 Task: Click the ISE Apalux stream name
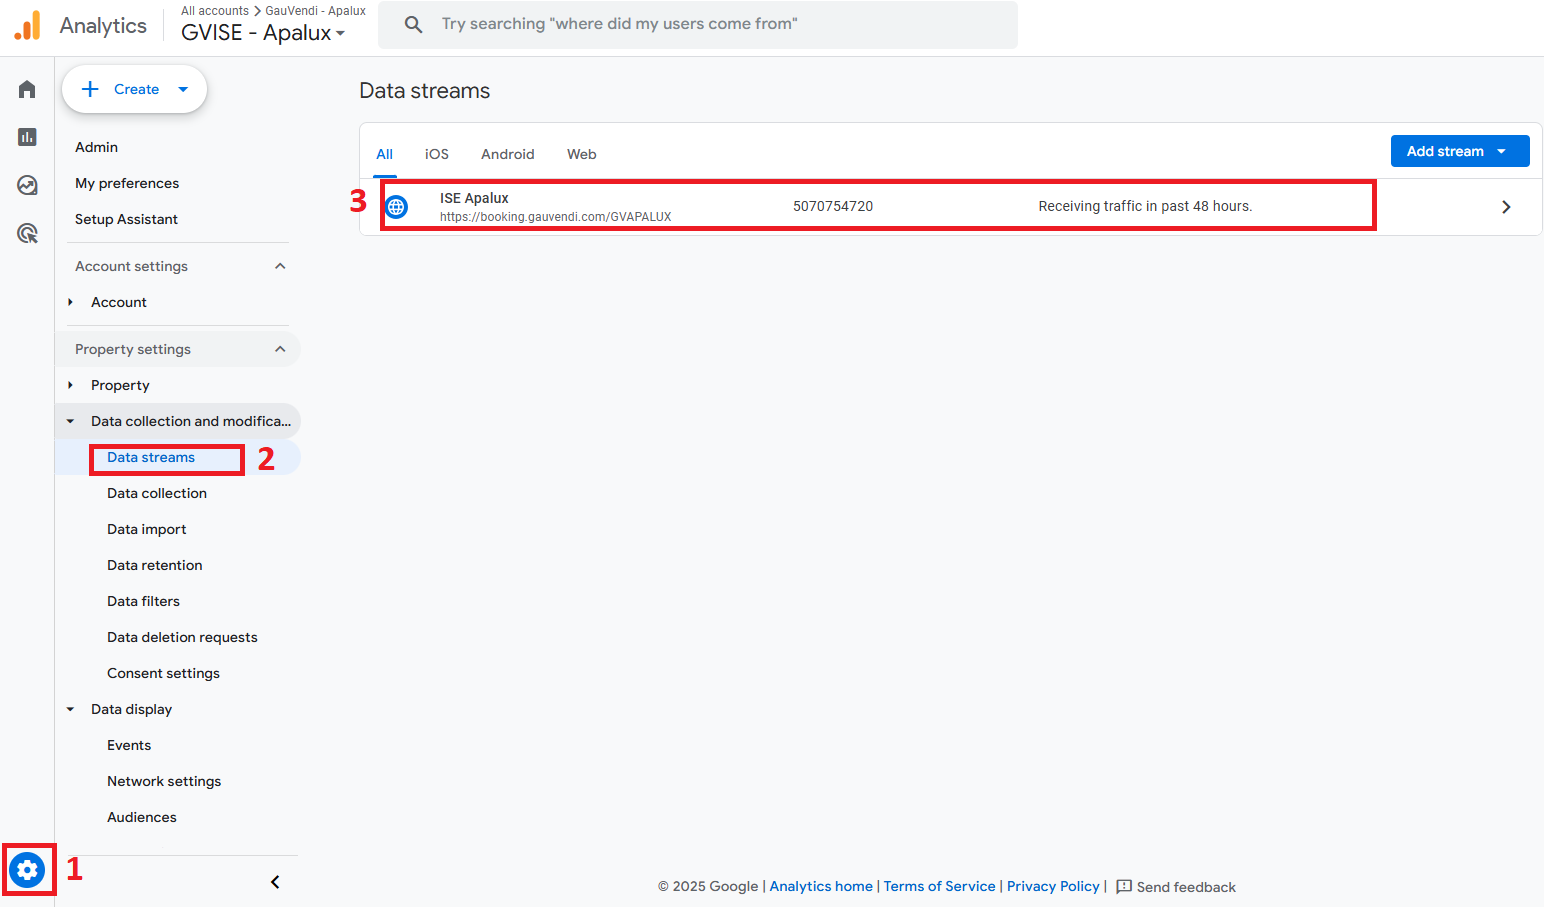pyautogui.click(x=474, y=198)
